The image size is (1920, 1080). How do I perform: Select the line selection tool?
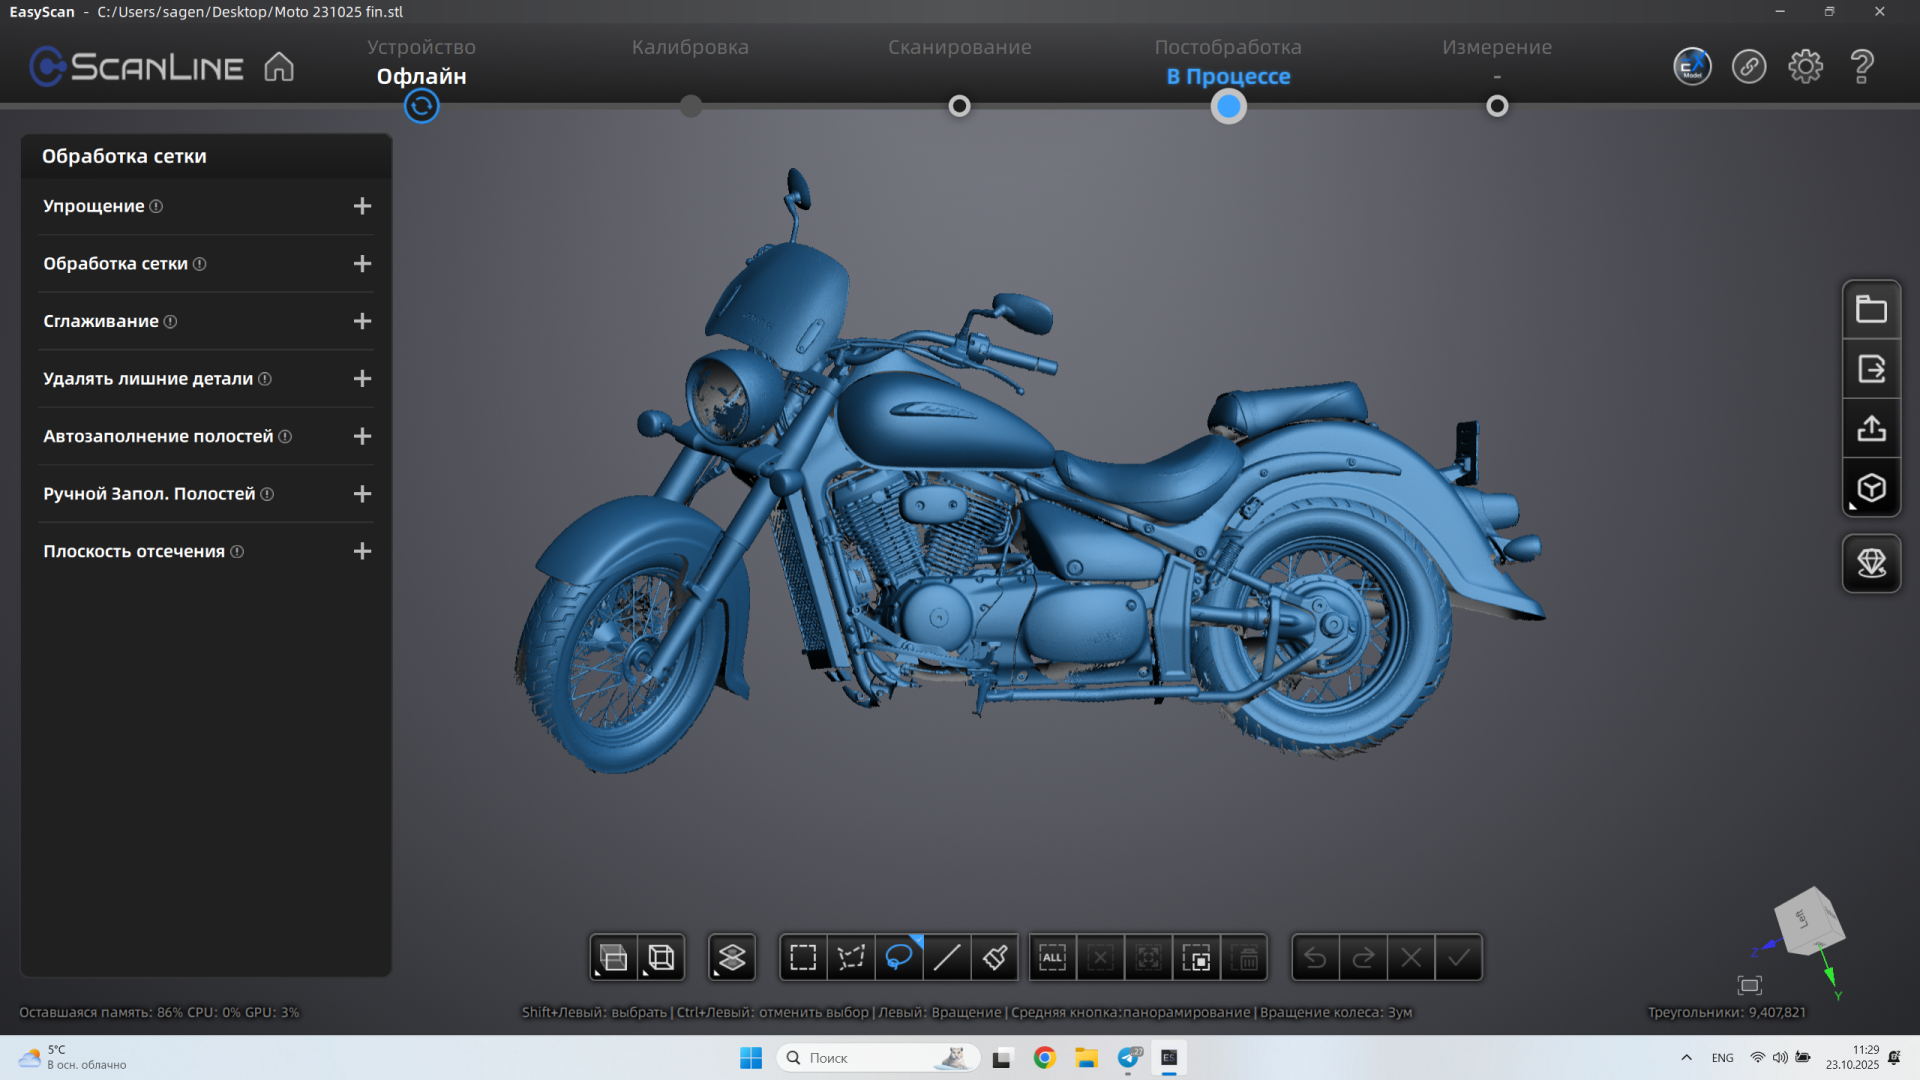click(x=947, y=958)
